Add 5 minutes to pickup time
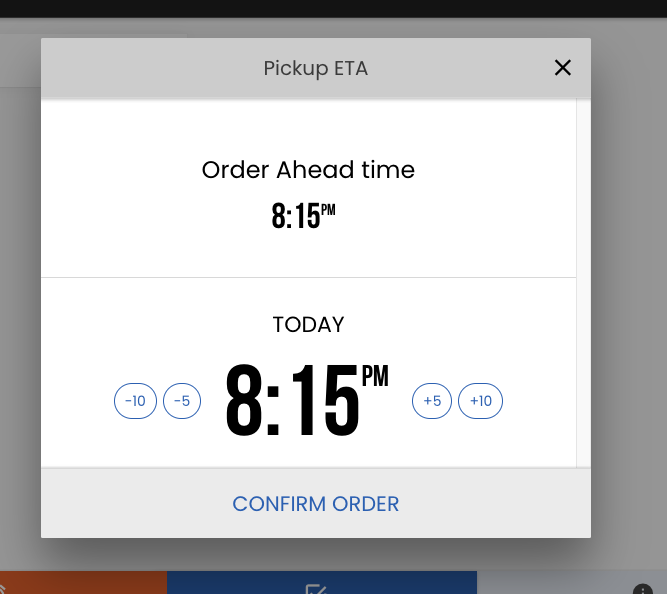The width and height of the screenshot is (667, 594). (432, 401)
